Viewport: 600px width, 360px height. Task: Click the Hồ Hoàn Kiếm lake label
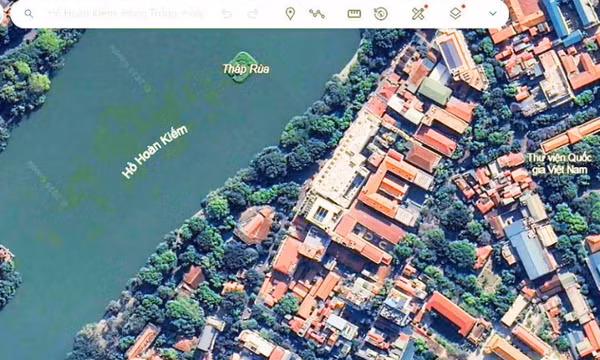point(155,151)
